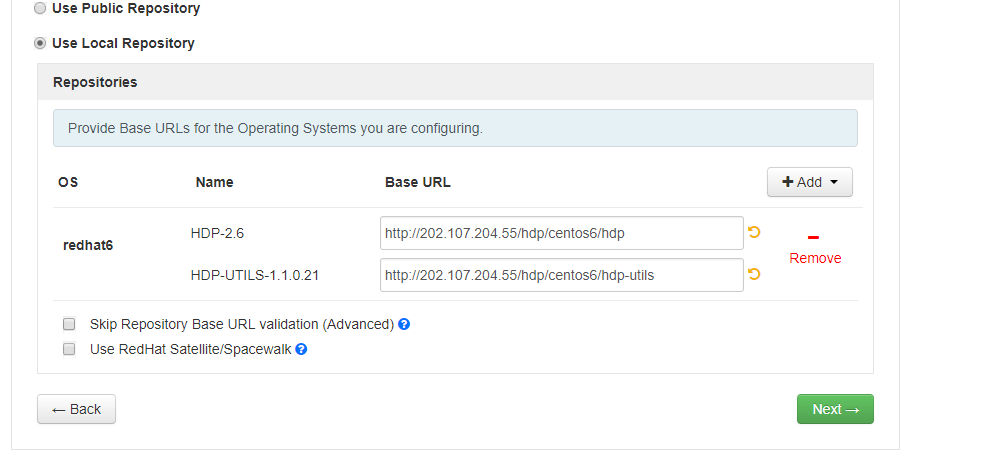996x476 pixels.
Task: Click the red Remove link for redhat6
Action: coord(815,258)
